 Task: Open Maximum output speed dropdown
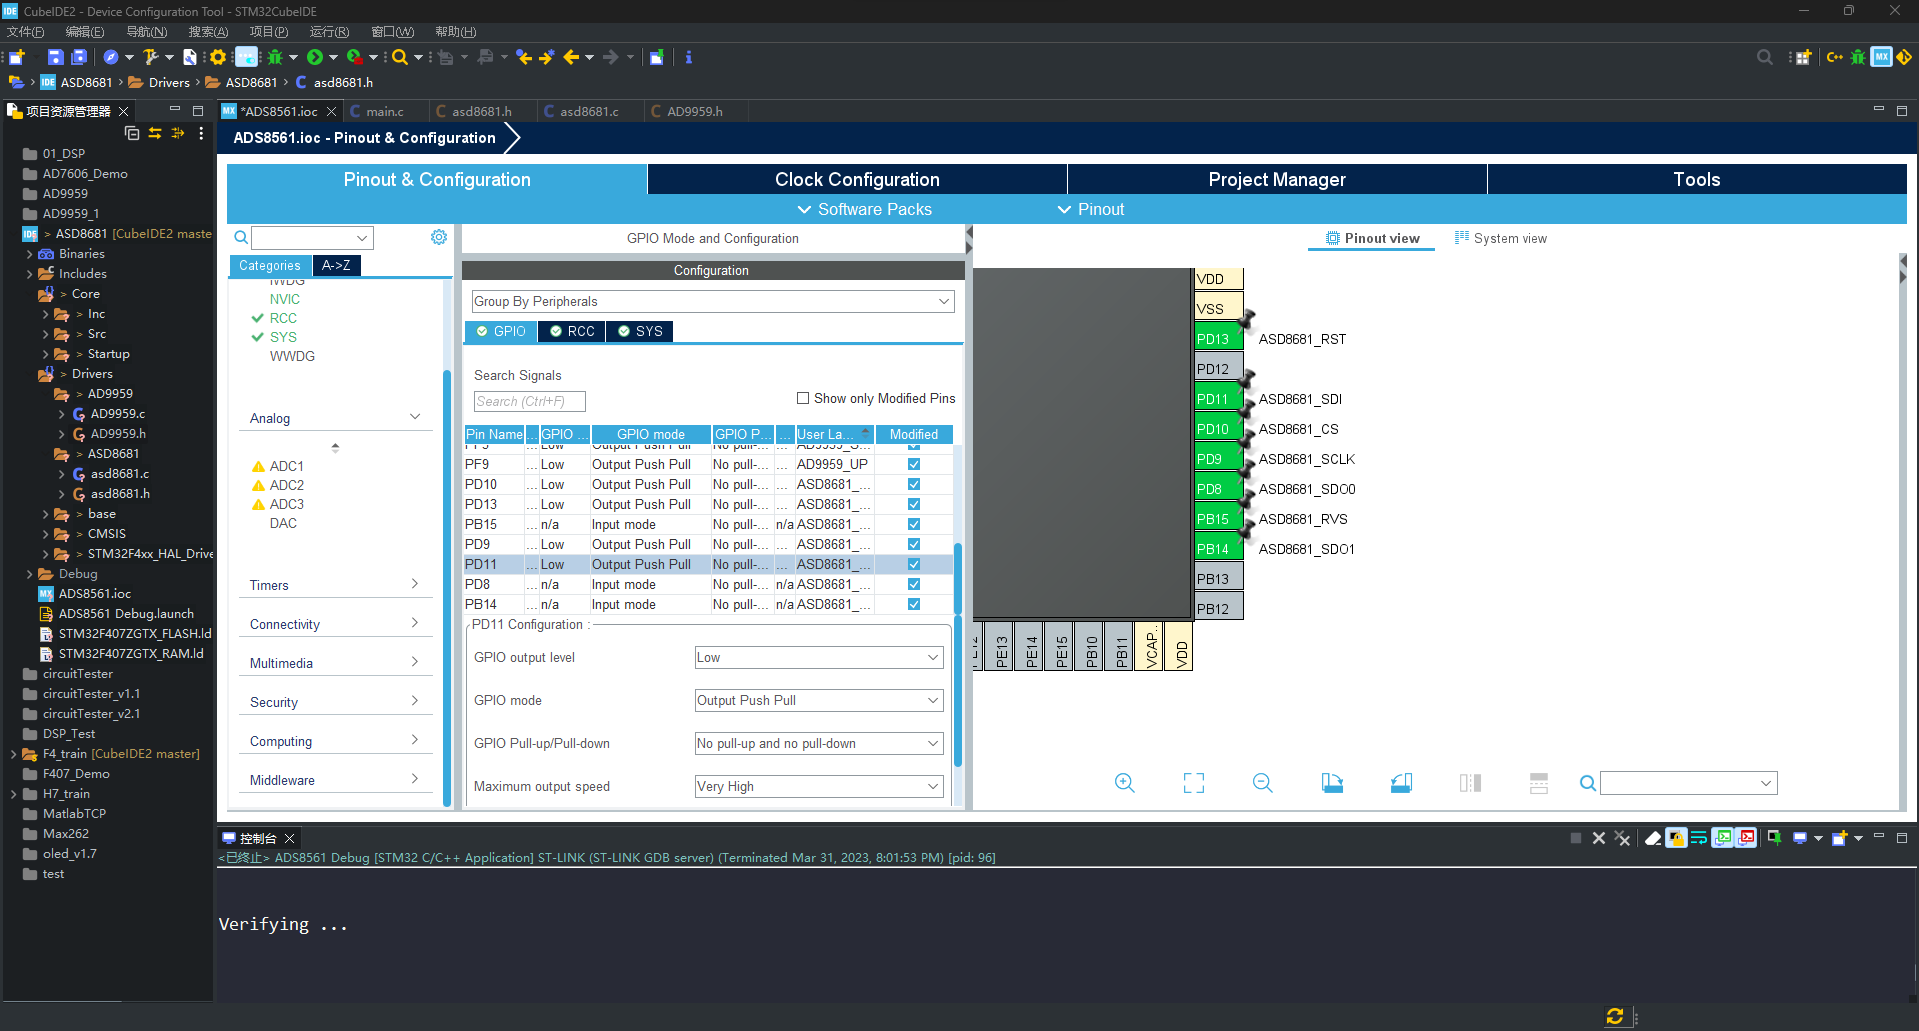(x=819, y=786)
